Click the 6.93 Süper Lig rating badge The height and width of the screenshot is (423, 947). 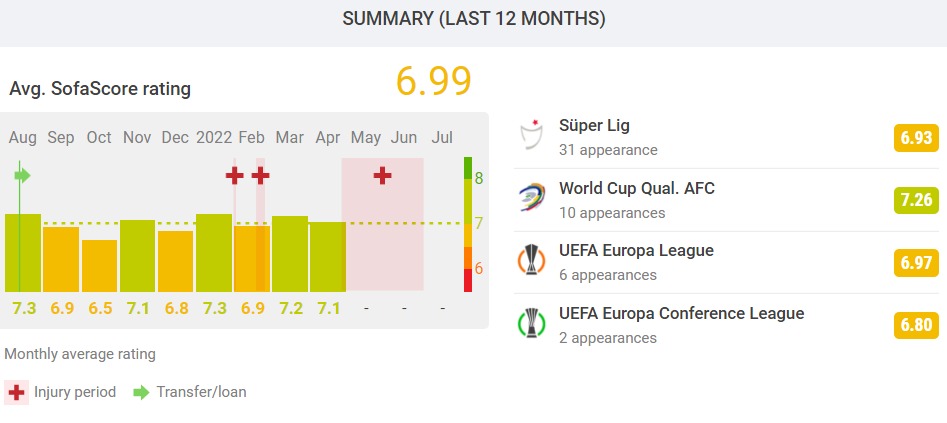point(916,138)
